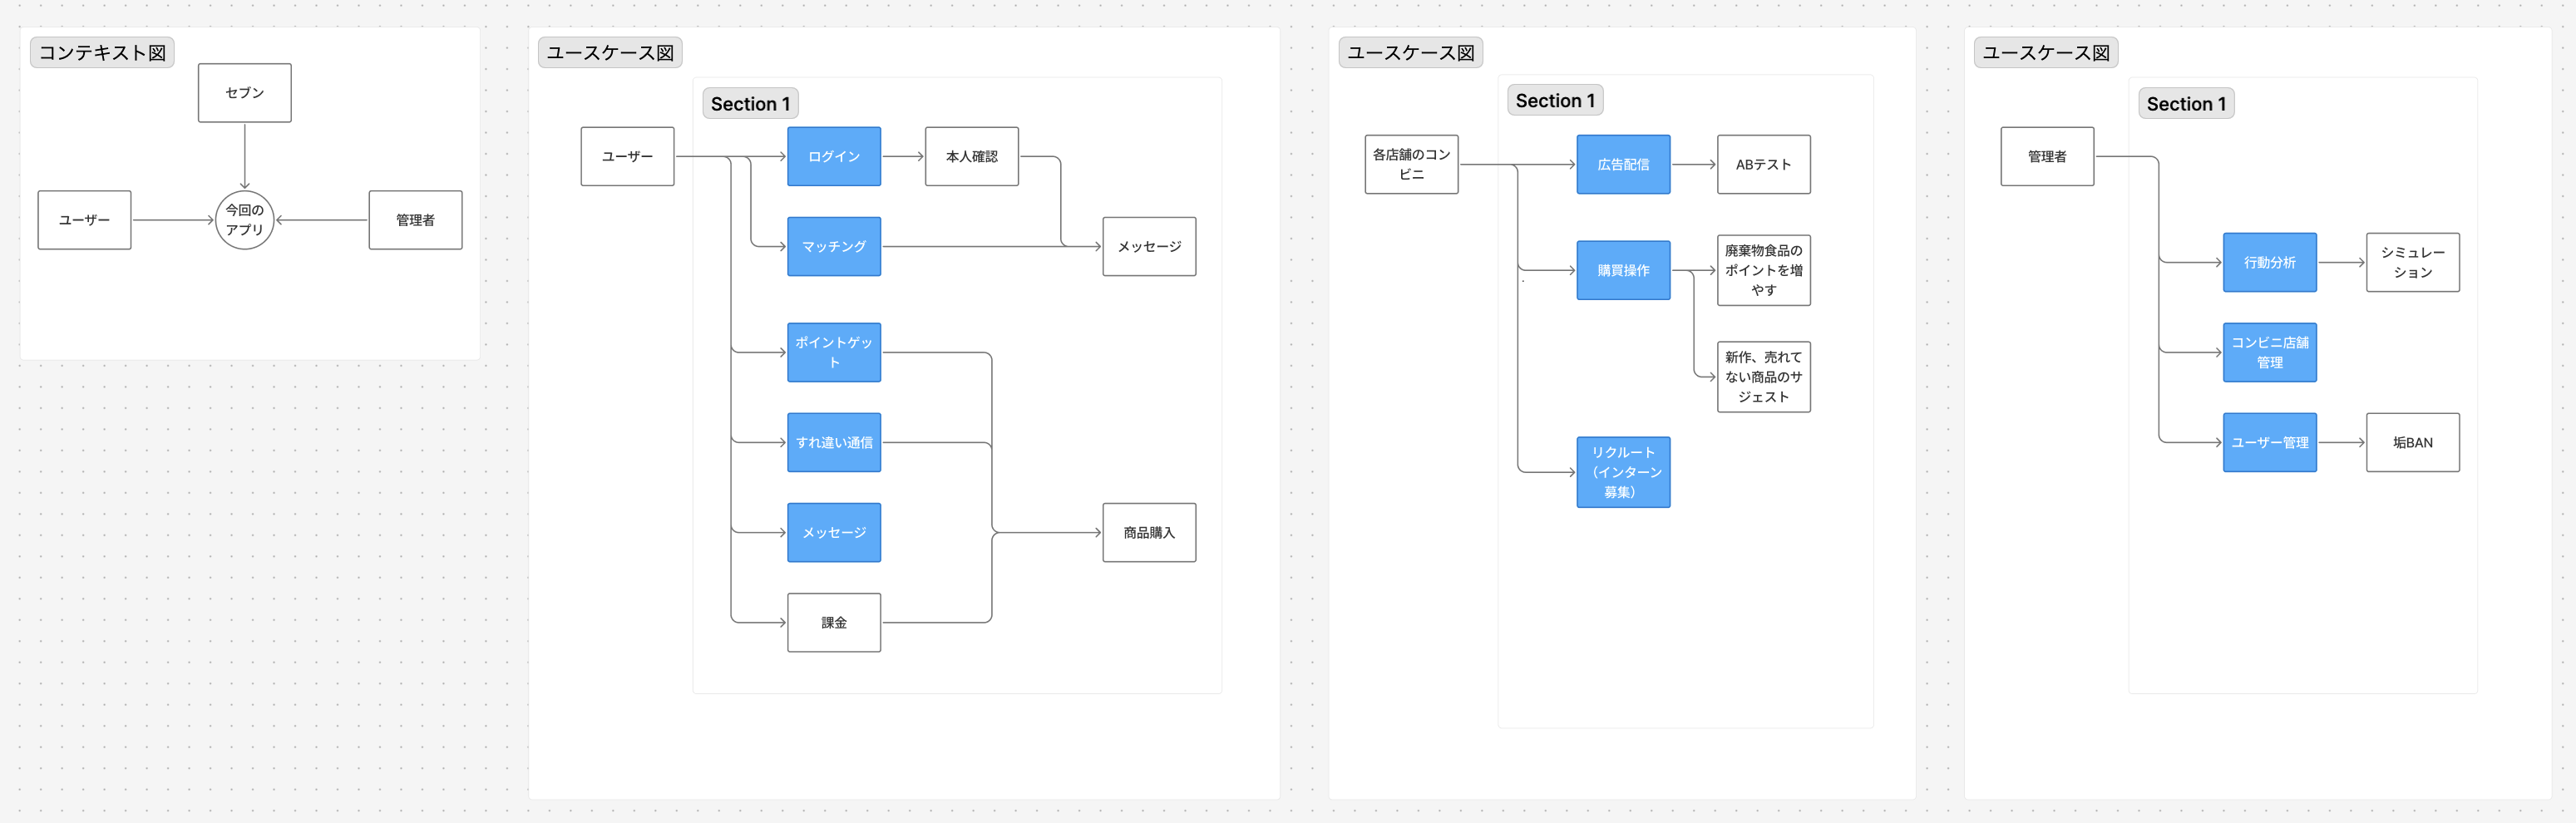
Task: Click the "すれ違い通信" box
Action: (833, 442)
